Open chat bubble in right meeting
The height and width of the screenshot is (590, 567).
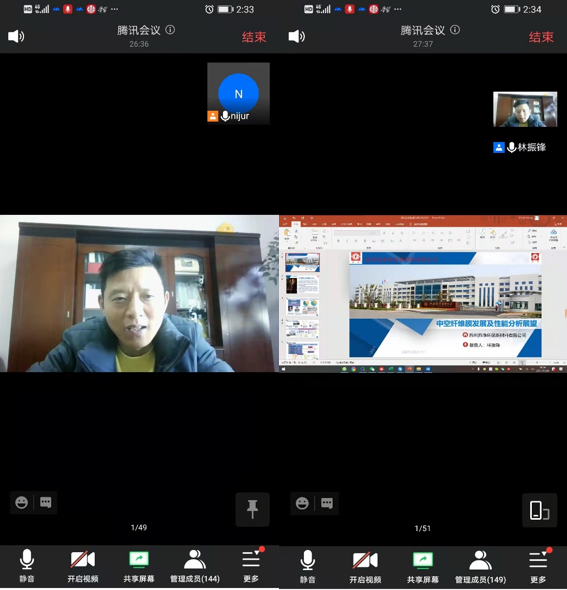327,503
